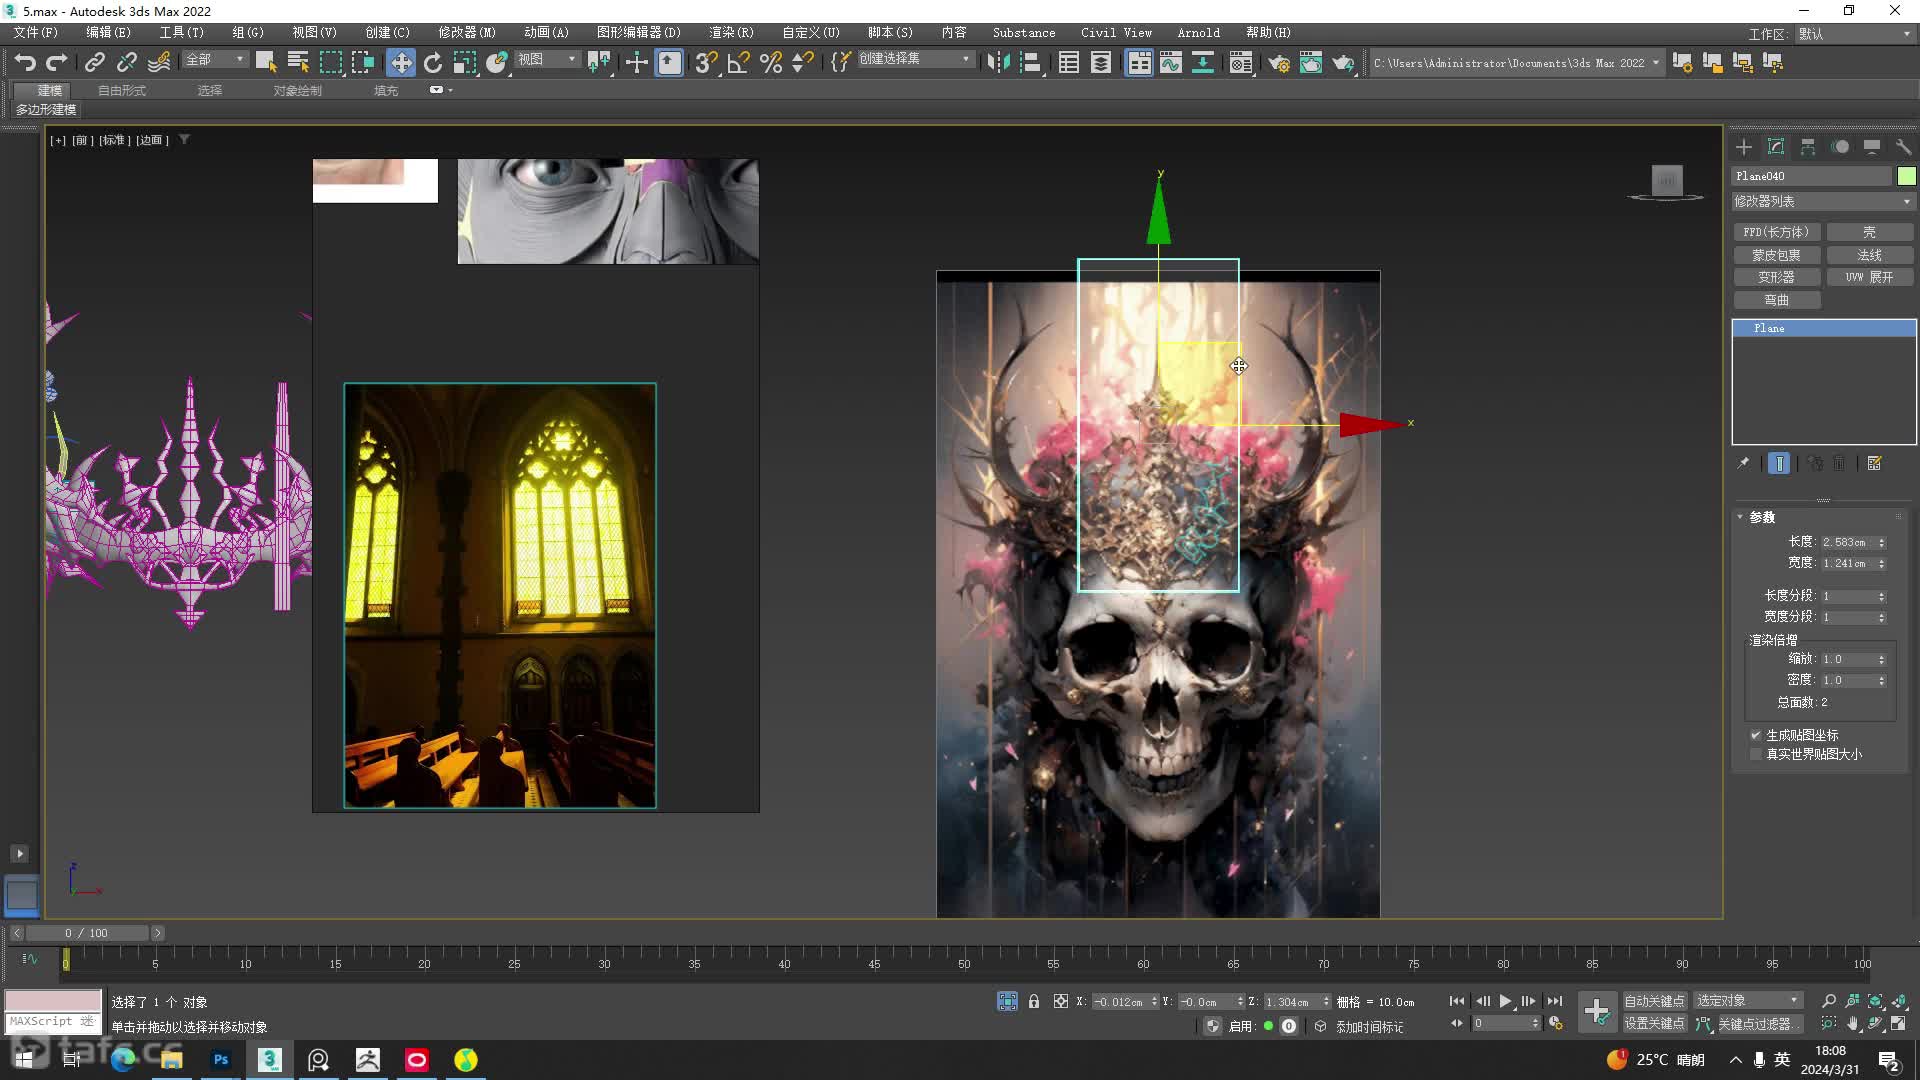The image size is (1920, 1080).
Task: Click the Select and Place tool
Action: coord(497,62)
